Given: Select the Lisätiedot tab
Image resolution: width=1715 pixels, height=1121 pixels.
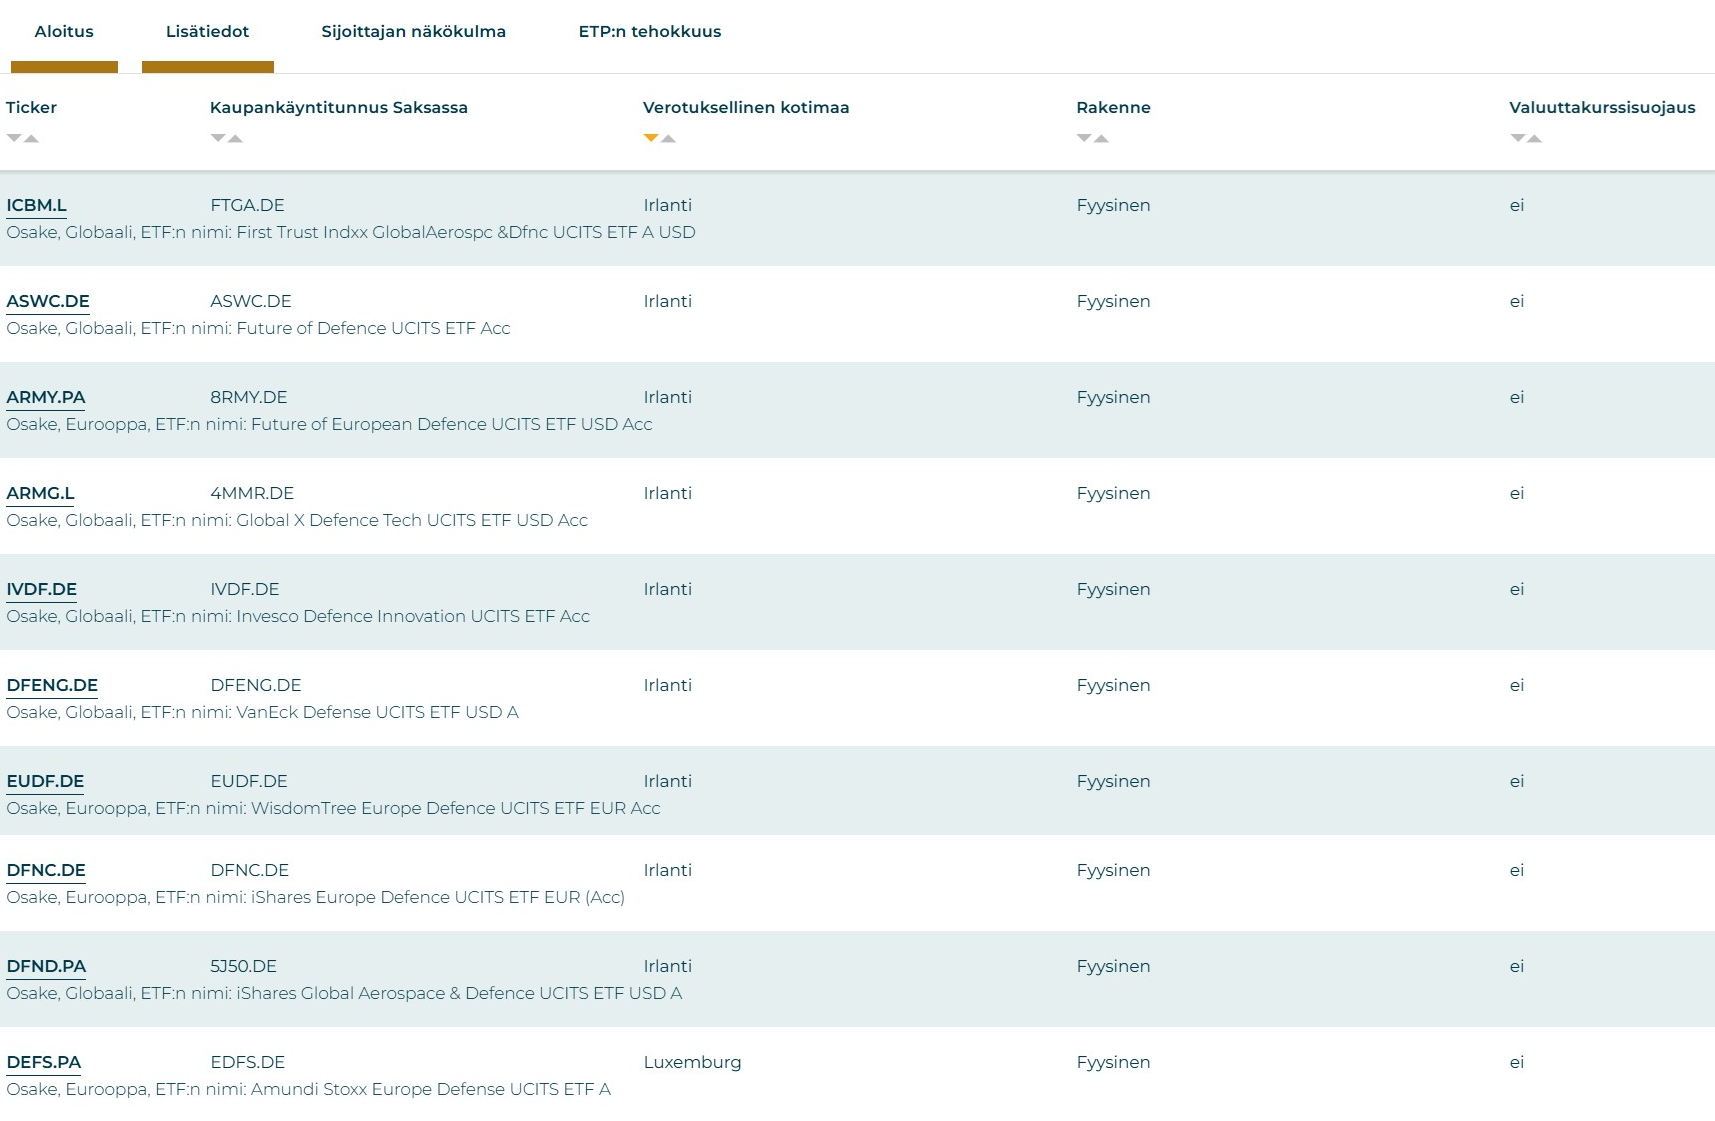Looking at the screenshot, I should 207,32.
